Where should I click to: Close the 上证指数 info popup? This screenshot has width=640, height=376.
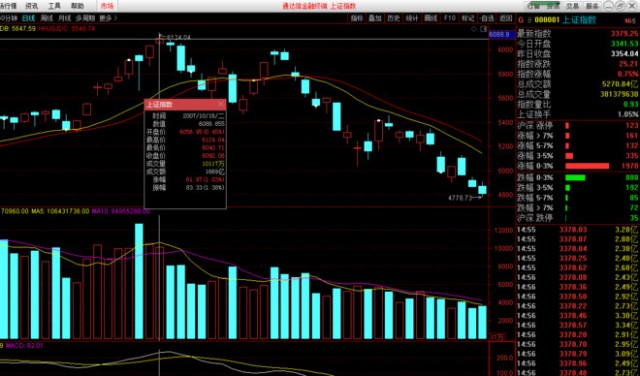(221, 104)
